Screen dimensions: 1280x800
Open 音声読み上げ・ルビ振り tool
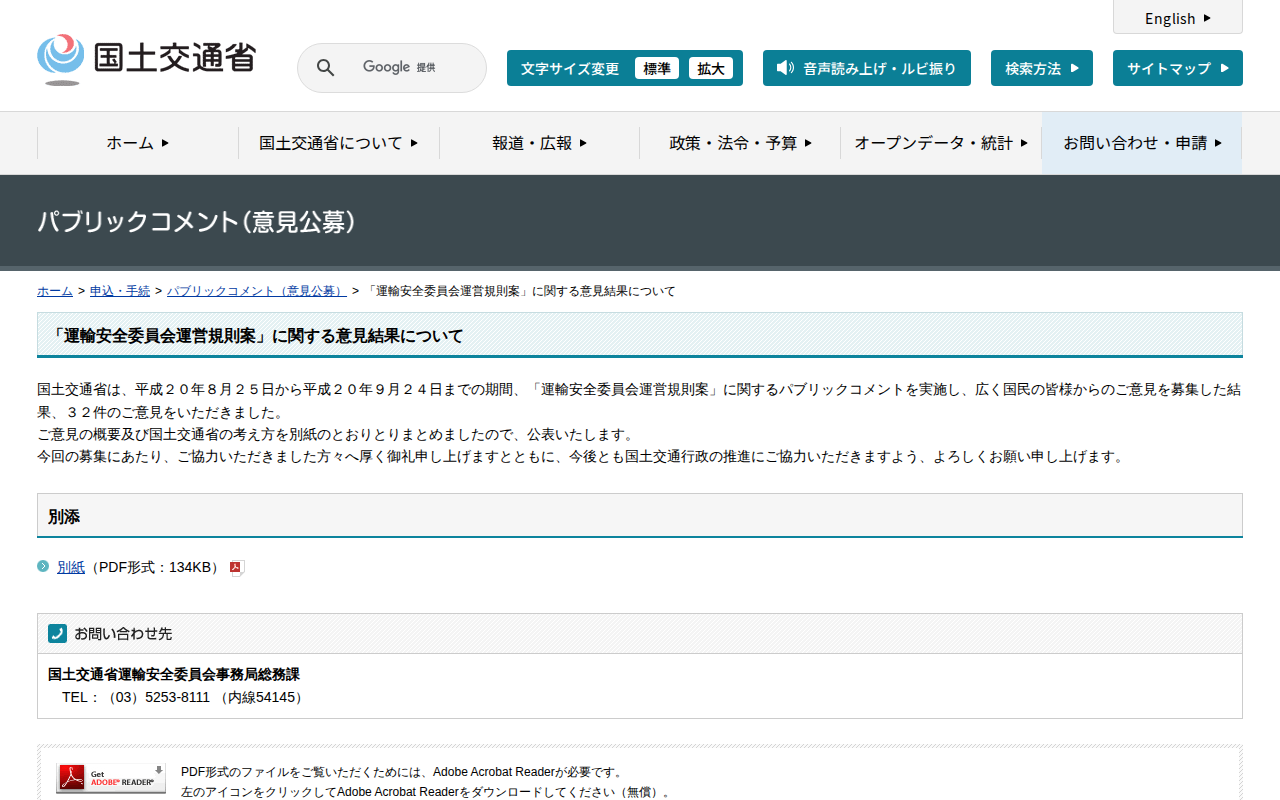pyautogui.click(x=867, y=68)
